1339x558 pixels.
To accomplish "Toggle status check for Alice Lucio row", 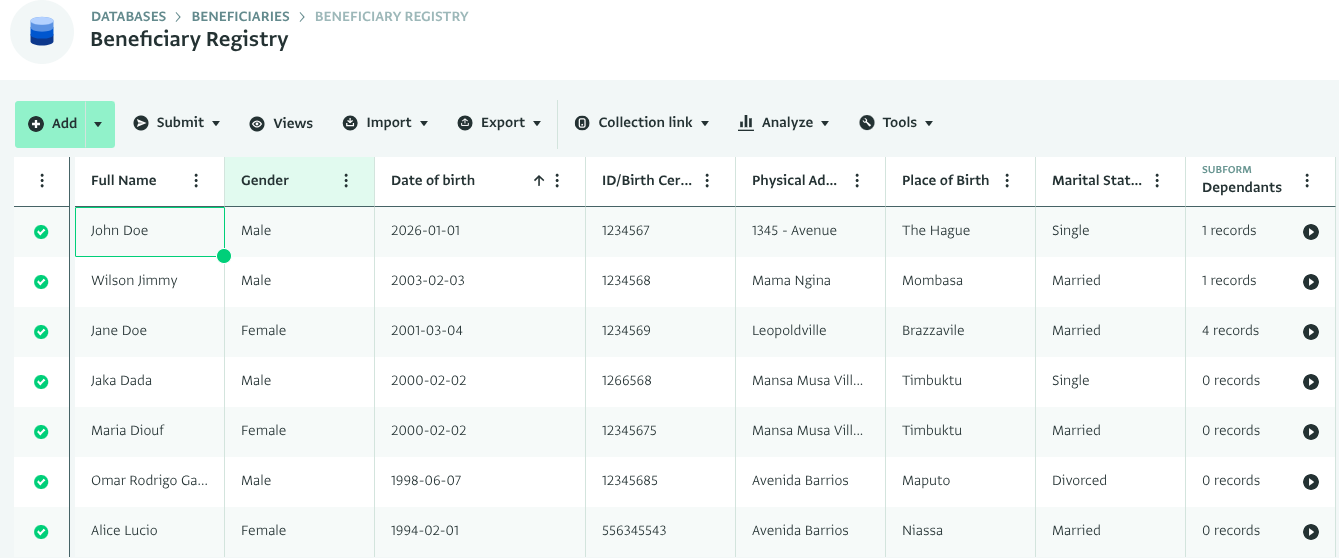I will click(x=41, y=532).
